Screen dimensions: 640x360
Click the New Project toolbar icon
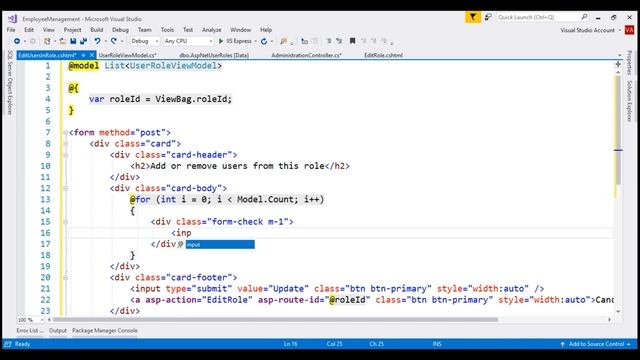click(x=47, y=41)
